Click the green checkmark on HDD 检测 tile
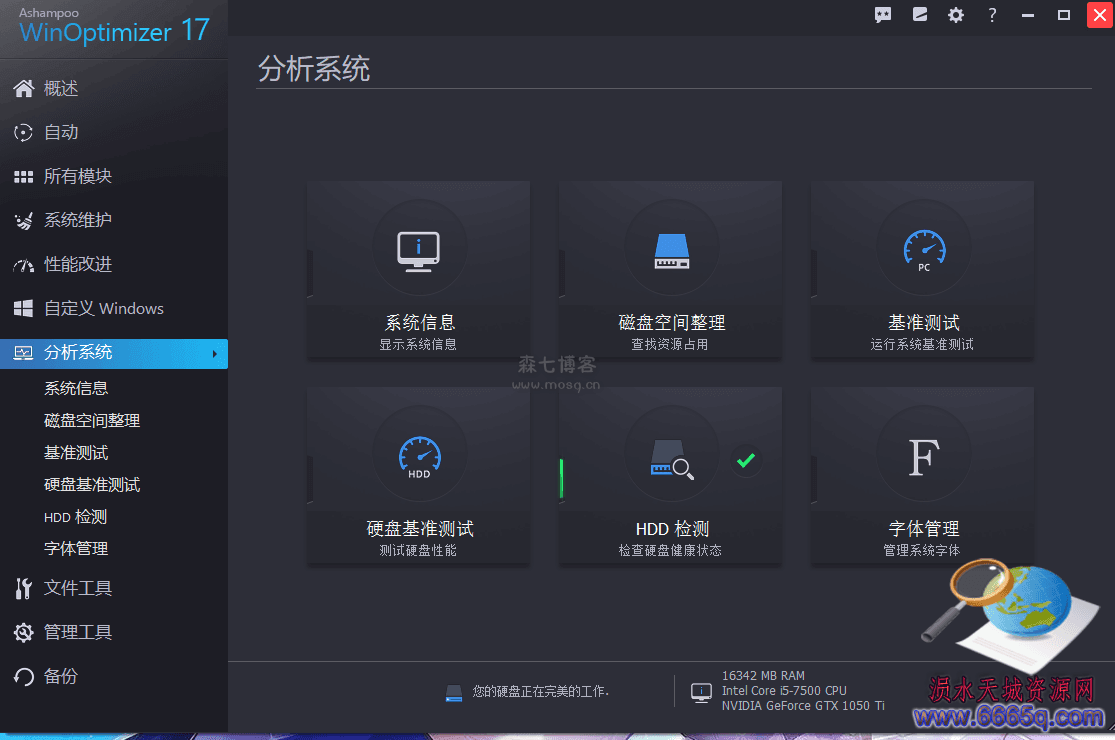The height and width of the screenshot is (740, 1115). pos(746,461)
